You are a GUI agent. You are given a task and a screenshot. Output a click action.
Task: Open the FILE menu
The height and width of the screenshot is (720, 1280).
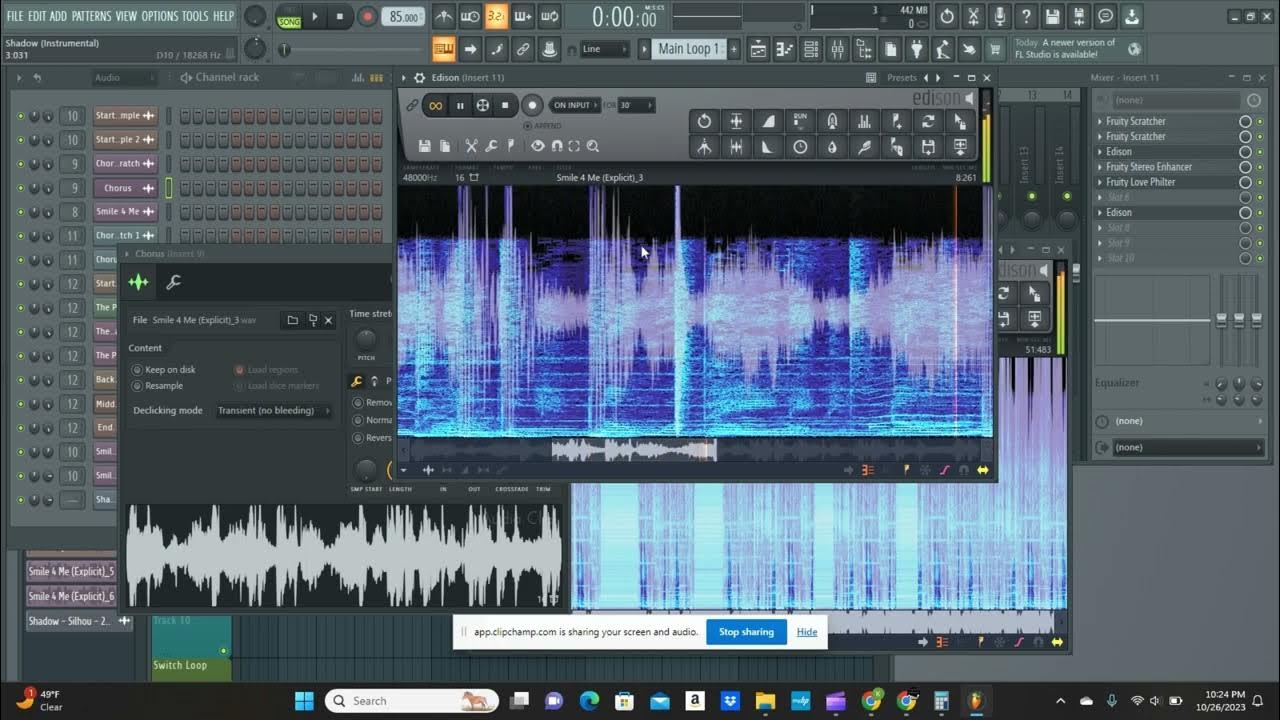pos(15,16)
